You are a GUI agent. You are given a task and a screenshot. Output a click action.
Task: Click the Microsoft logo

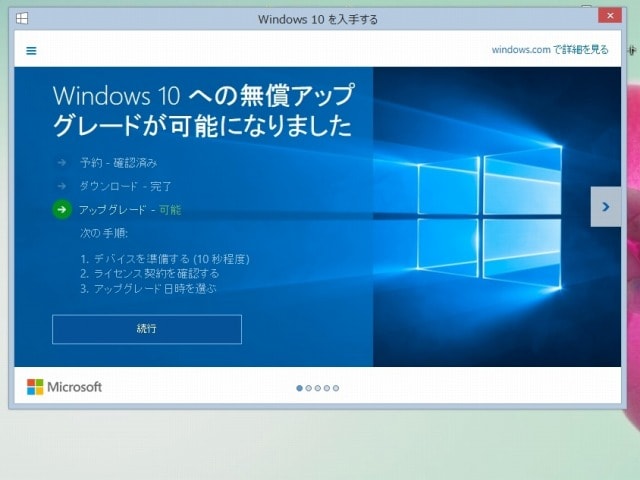tap(64, 387)
